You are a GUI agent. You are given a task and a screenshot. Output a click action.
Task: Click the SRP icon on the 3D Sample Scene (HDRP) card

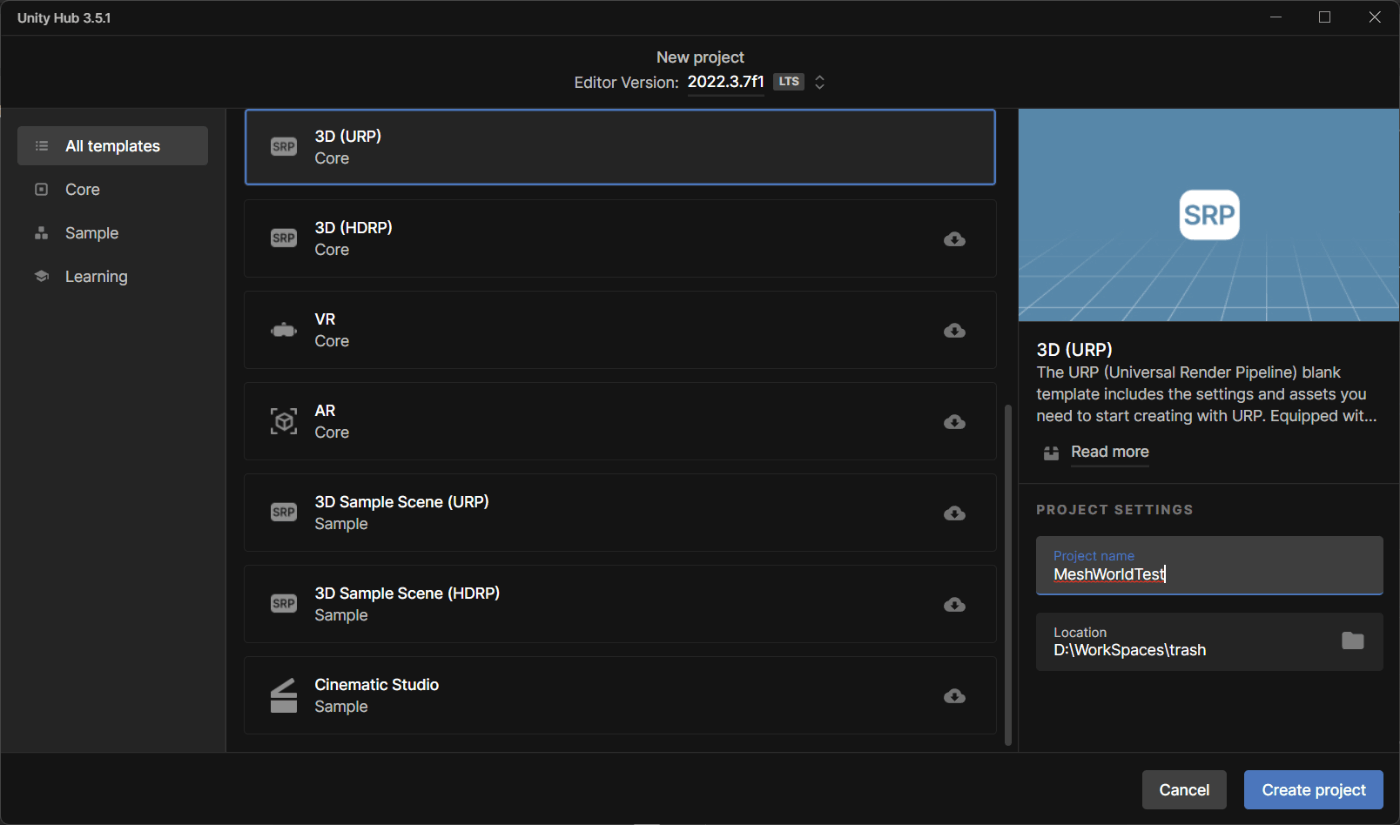[284, 604]
